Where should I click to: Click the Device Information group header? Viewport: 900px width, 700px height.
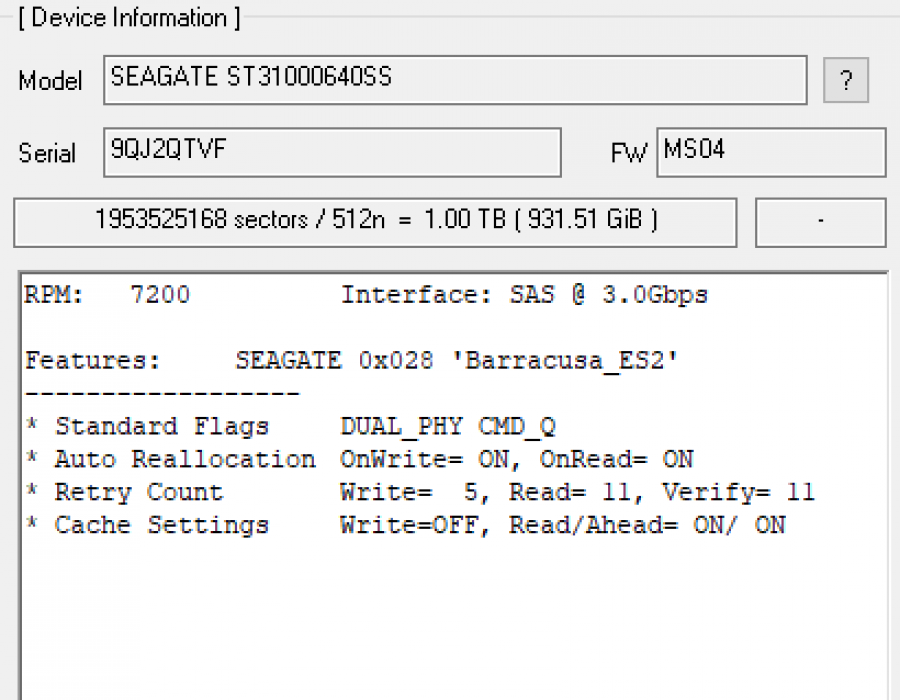point(129,18)
